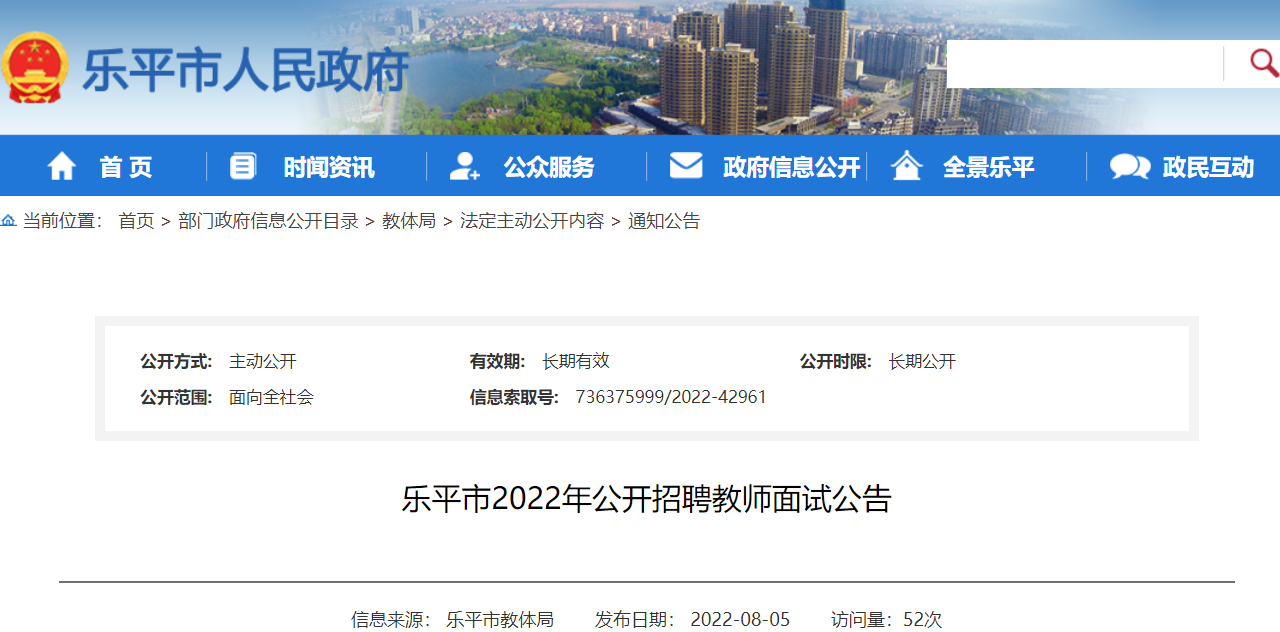
Task: Click the house icon beside 首页
Action: click(62, 166)
